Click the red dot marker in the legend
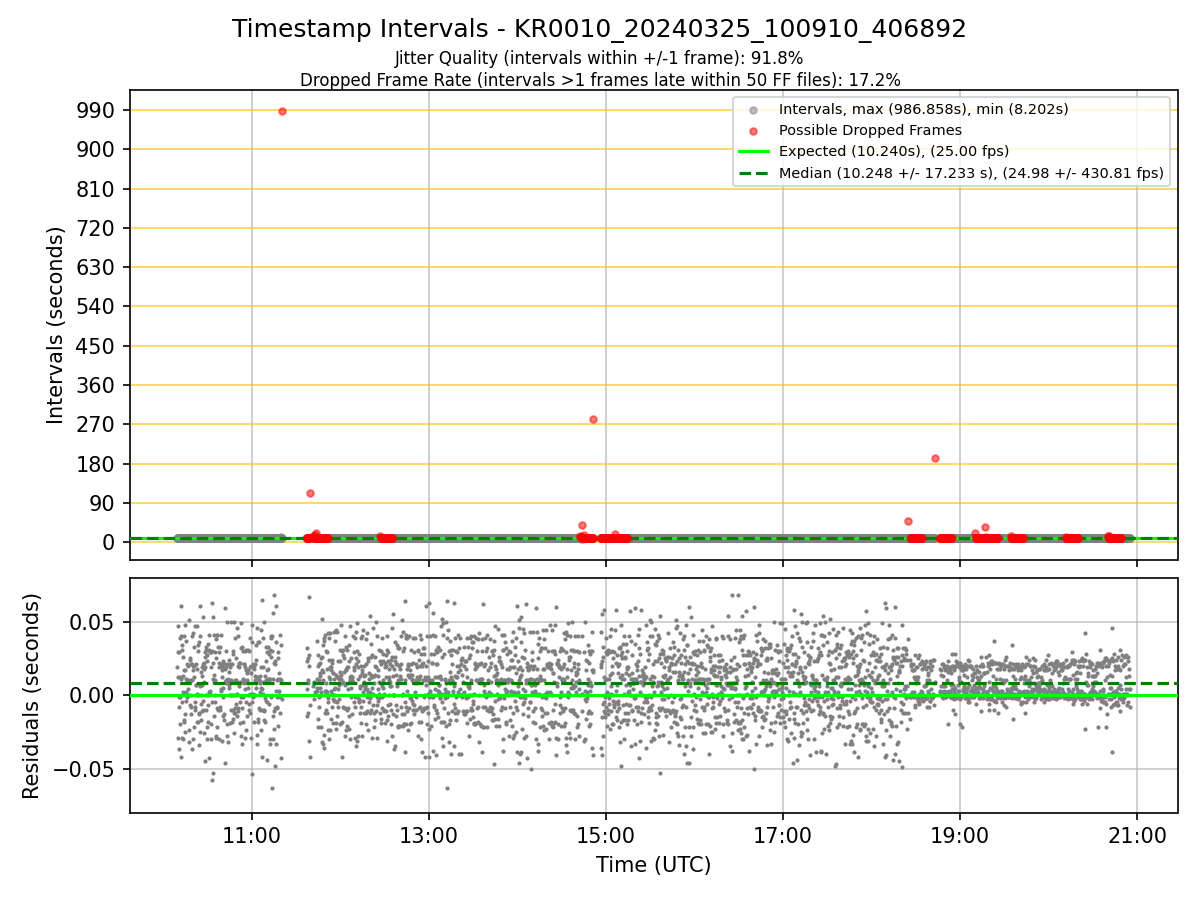1200x900 pixels. pos(753,131)
